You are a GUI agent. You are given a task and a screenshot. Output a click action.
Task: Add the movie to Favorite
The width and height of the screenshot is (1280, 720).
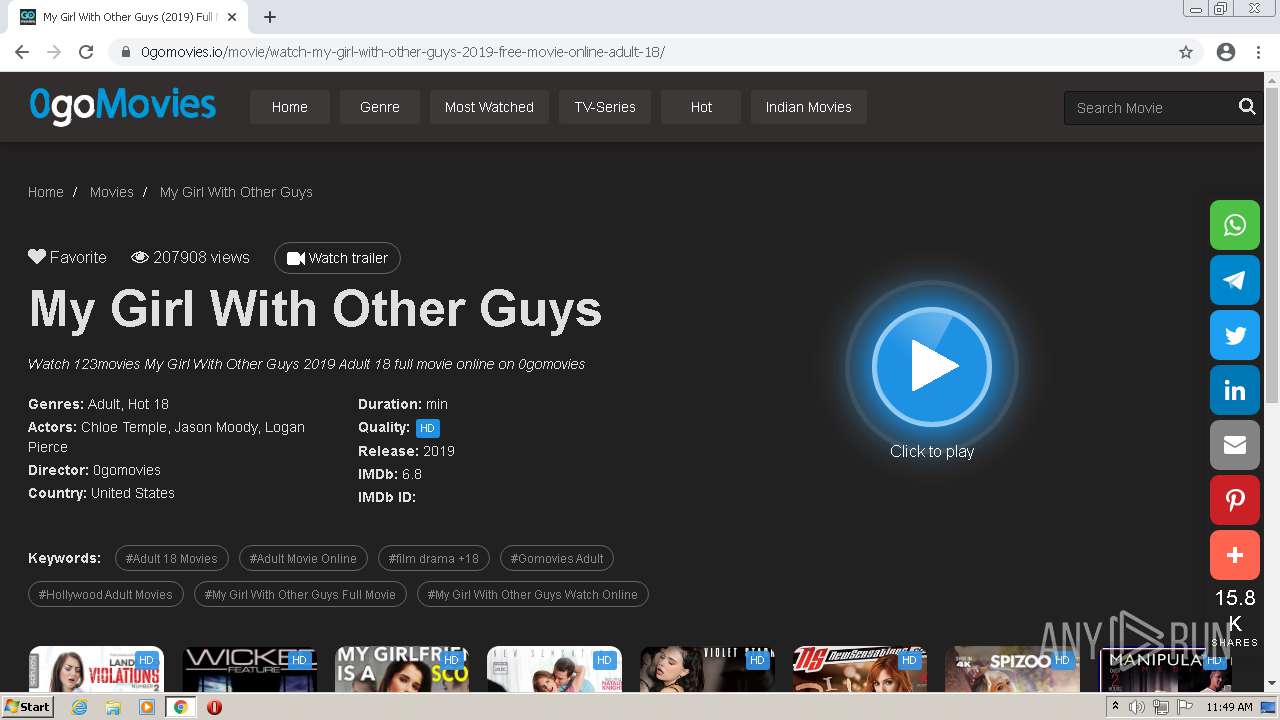point(67,257)
